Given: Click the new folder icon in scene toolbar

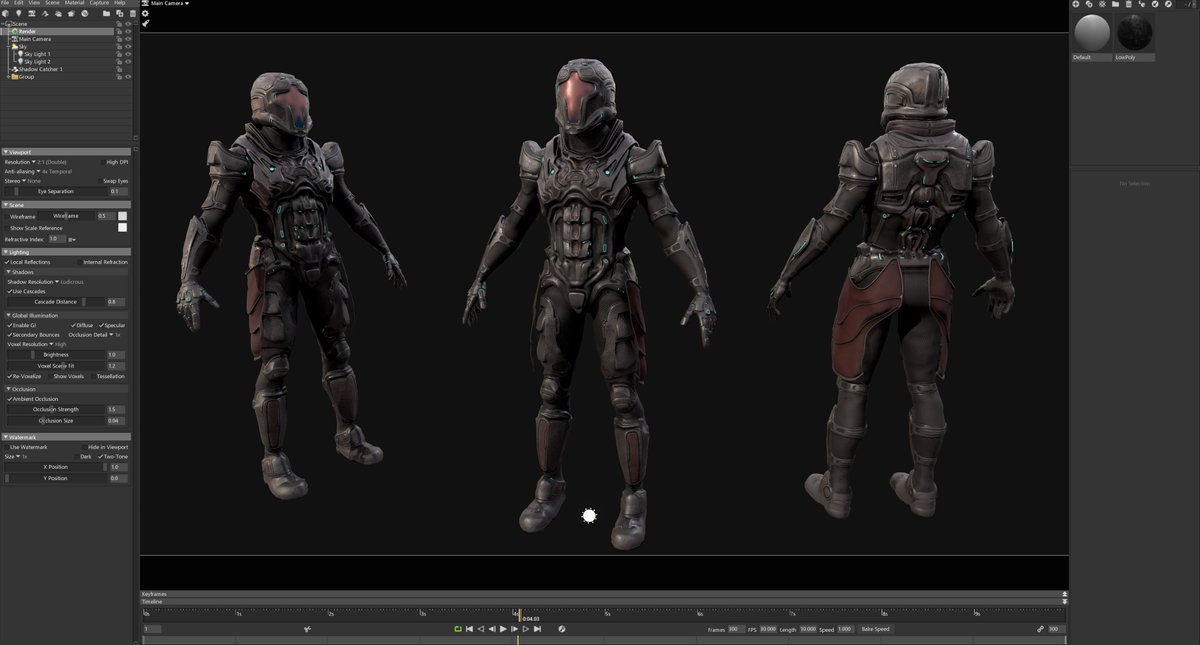Looking at the screenshot, I should click(108, 13).
